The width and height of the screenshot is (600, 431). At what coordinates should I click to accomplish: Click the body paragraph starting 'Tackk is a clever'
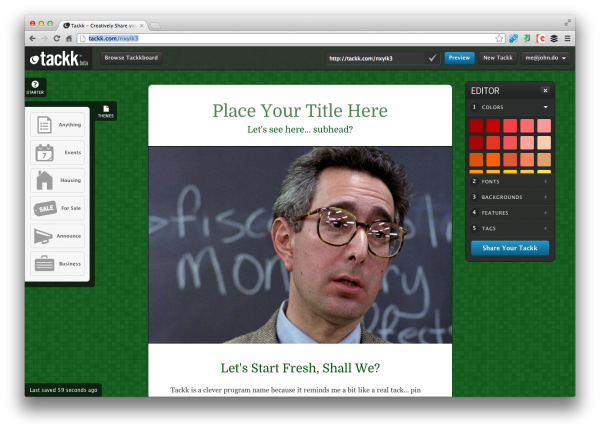[295, 390]
